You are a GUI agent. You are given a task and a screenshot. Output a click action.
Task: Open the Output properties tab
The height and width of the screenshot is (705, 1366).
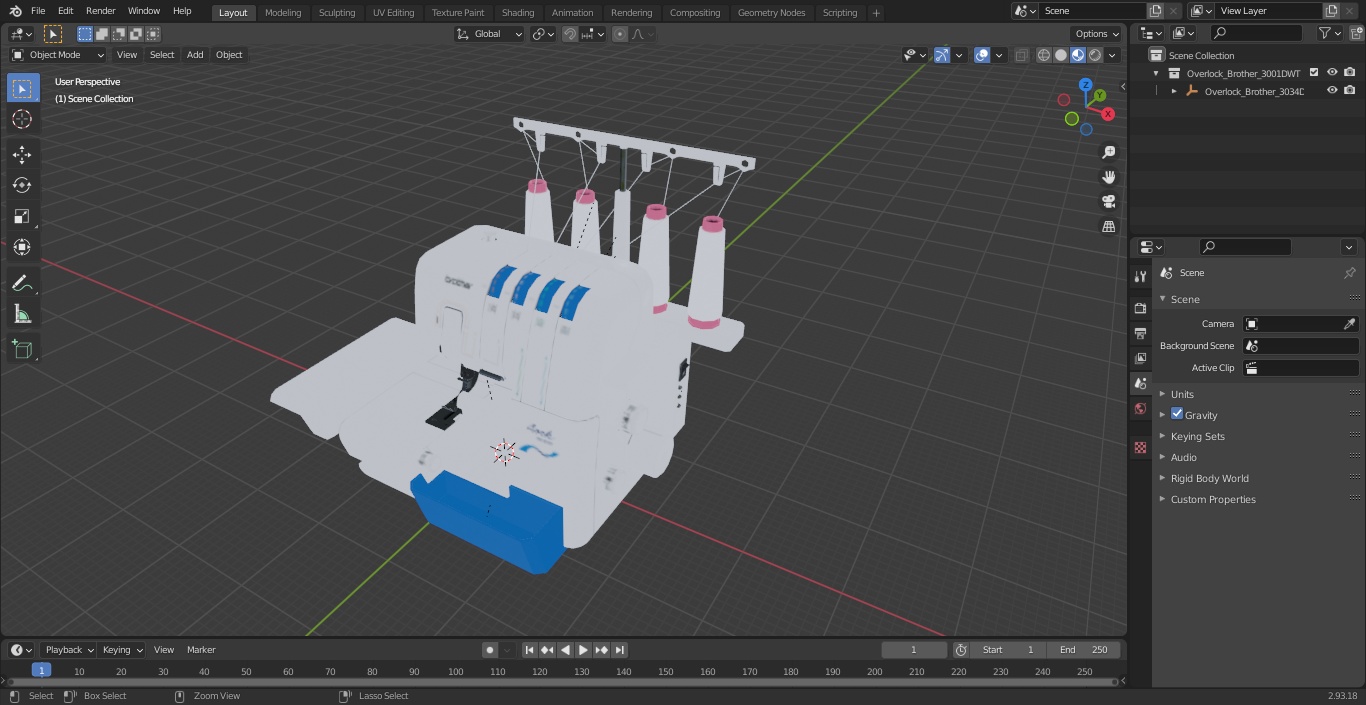coord(1140,333)
